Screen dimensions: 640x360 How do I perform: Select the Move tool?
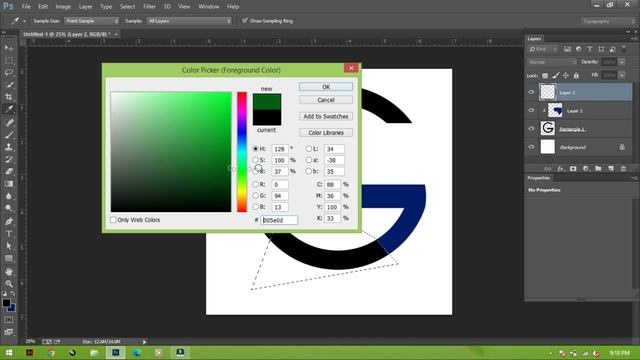(9, 48)
